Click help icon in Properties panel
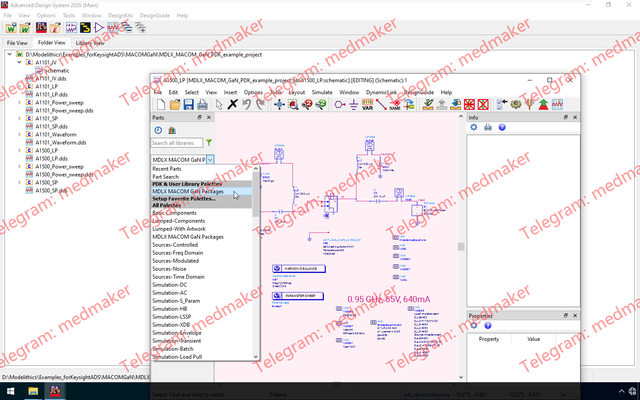This screenshot has height=400, width=640. 488,325
